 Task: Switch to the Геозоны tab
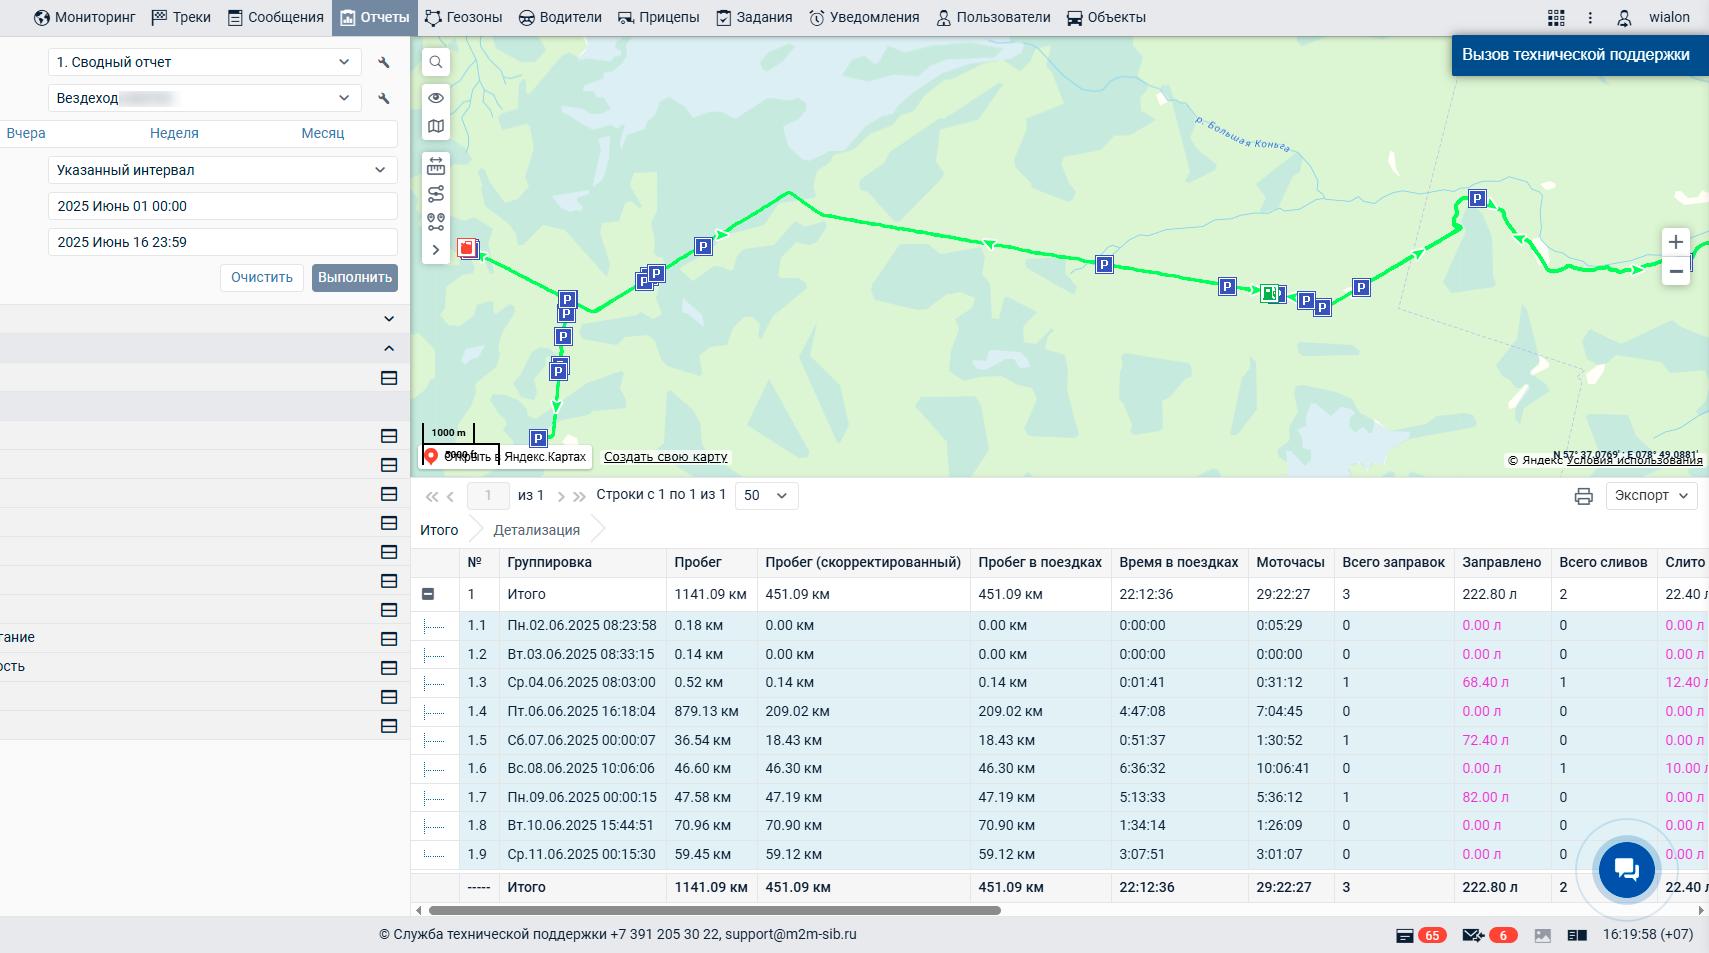pos(463,17)
